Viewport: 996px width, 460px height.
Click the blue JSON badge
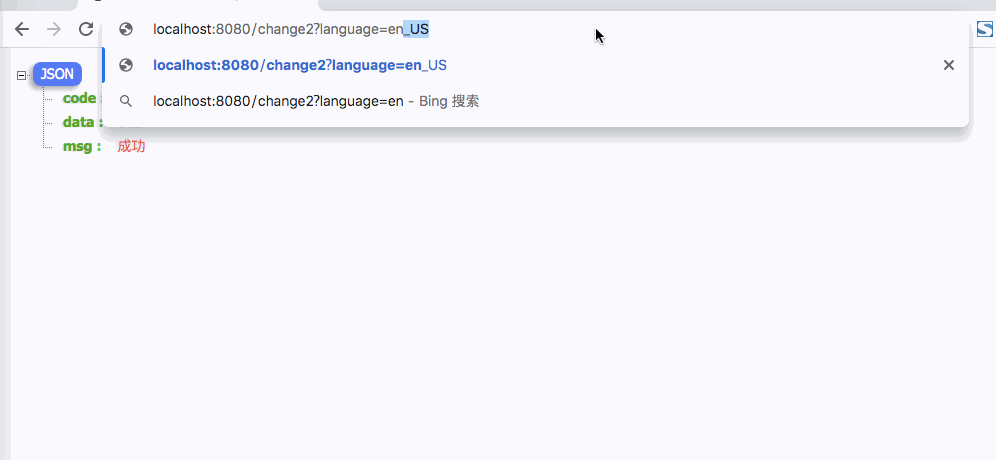57,74
